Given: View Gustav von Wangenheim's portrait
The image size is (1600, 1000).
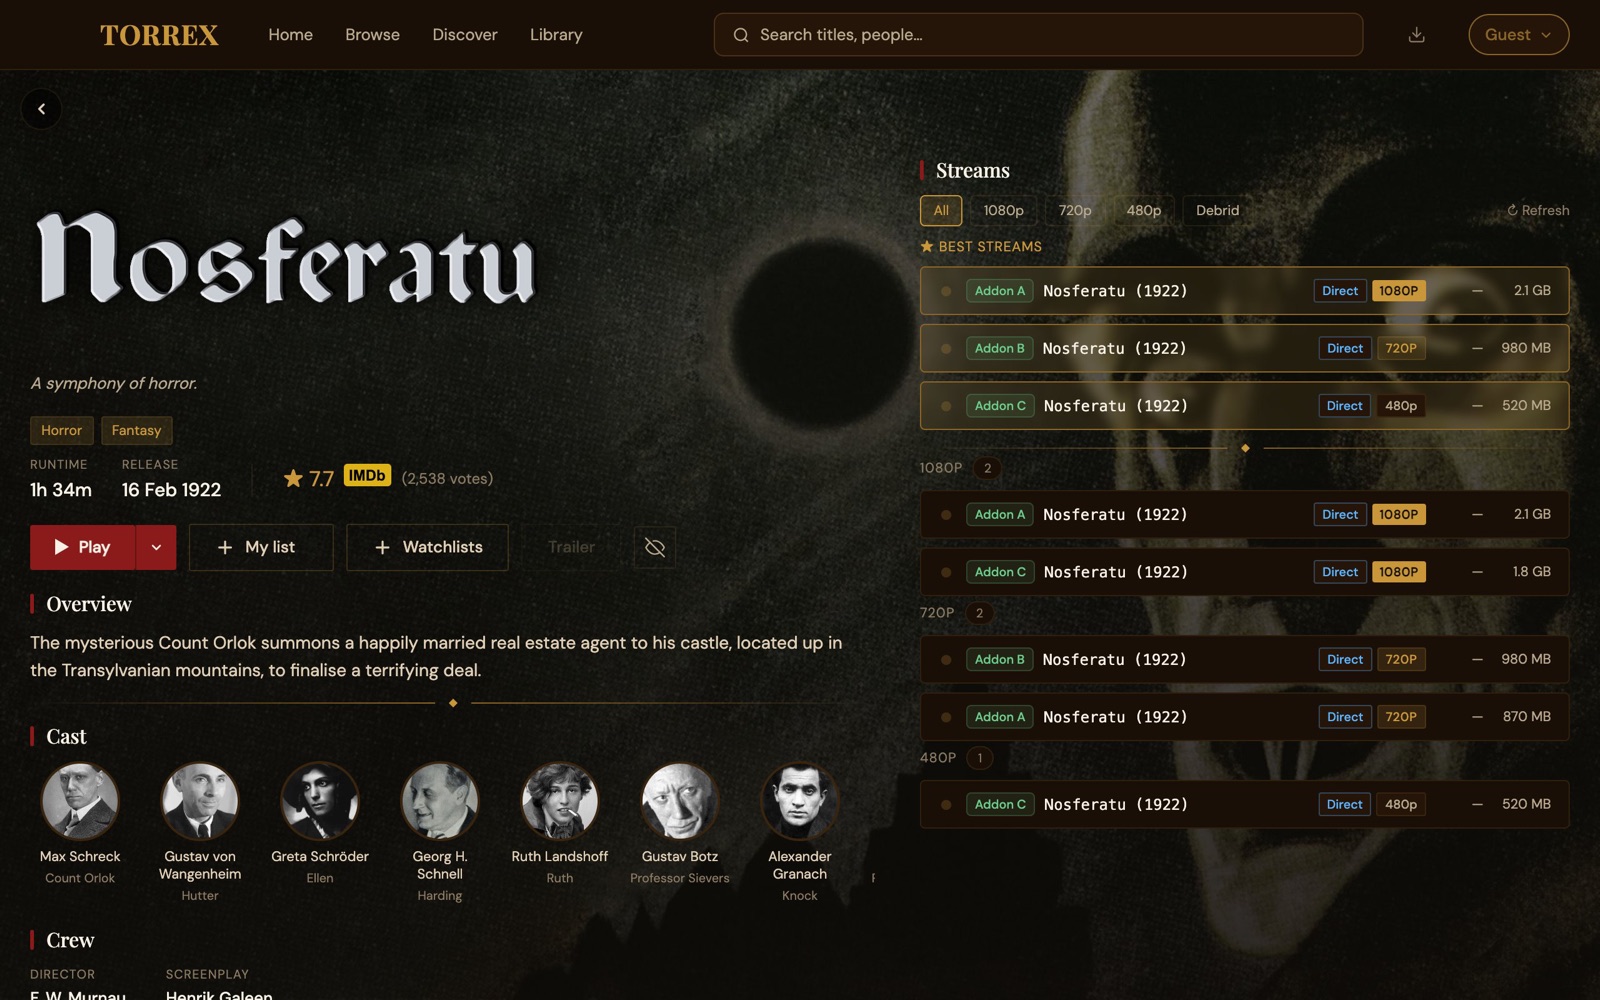Looking at the screenshot, I should (200, 801).
